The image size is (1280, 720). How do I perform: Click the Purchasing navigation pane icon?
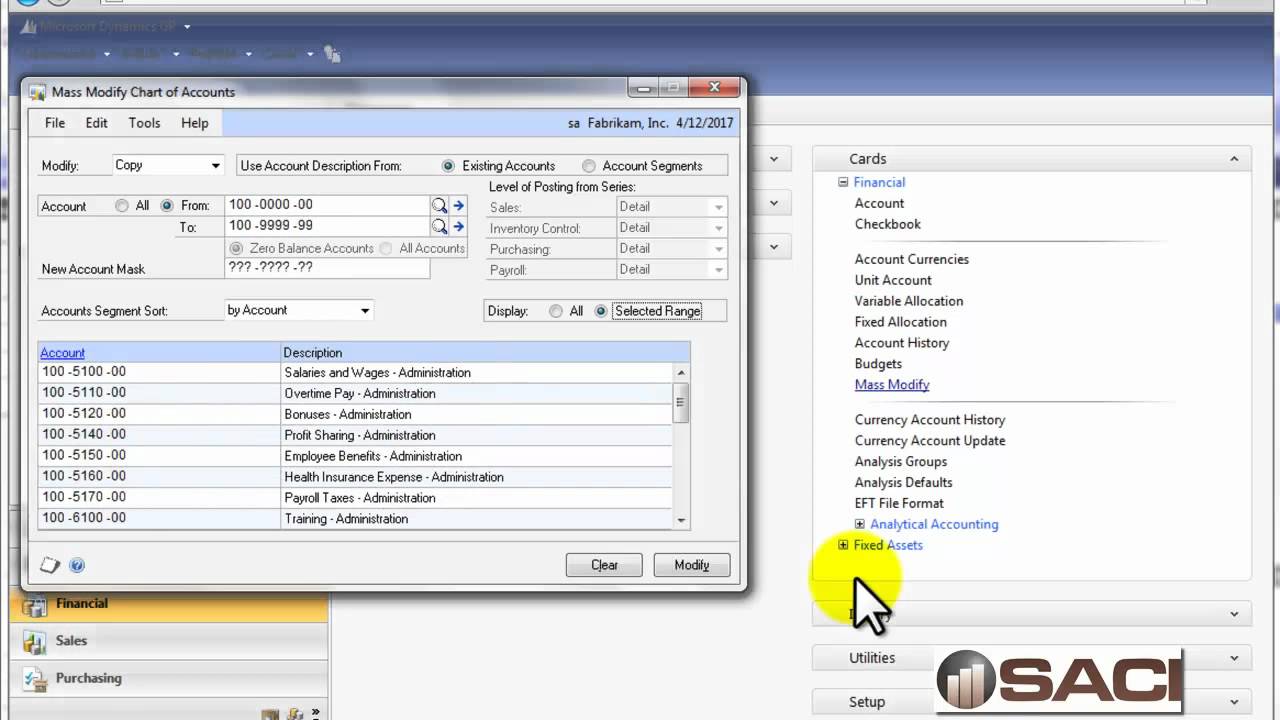coord(35,679)
